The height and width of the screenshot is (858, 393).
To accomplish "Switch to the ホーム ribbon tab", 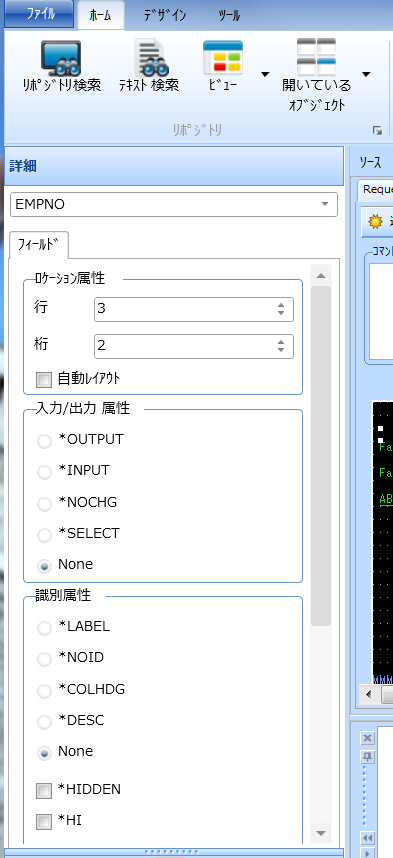I will coord(101,16).
